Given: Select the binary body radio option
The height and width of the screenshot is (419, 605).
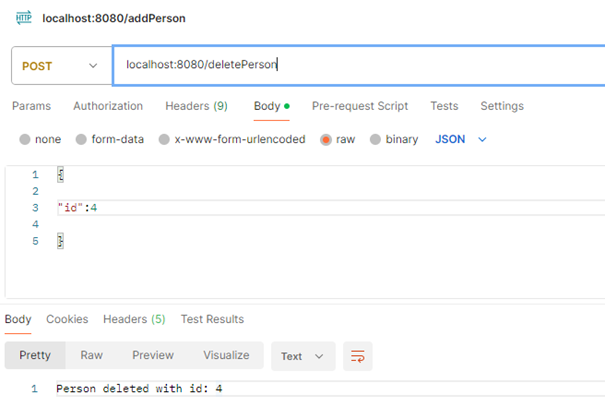Looking at the screenshot, I should click(376, 140).
